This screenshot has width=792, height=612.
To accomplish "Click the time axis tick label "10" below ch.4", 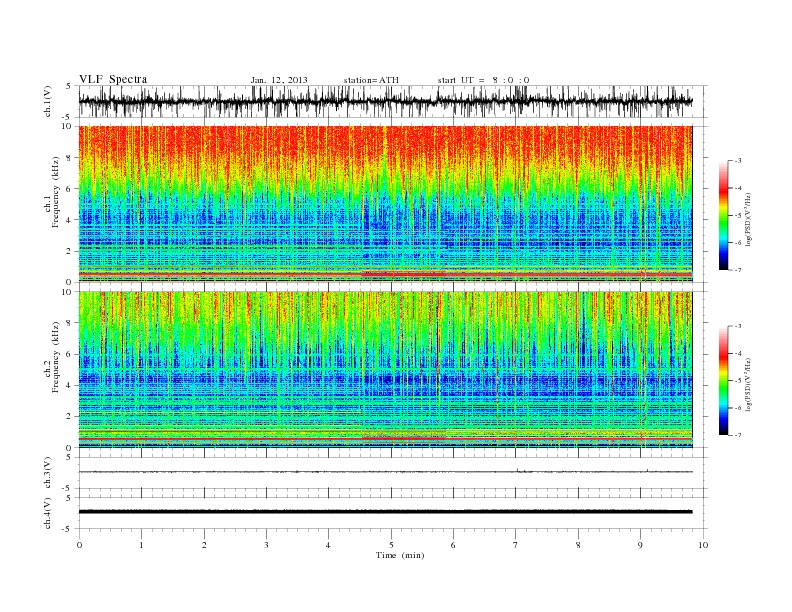I will click(703, 545).
